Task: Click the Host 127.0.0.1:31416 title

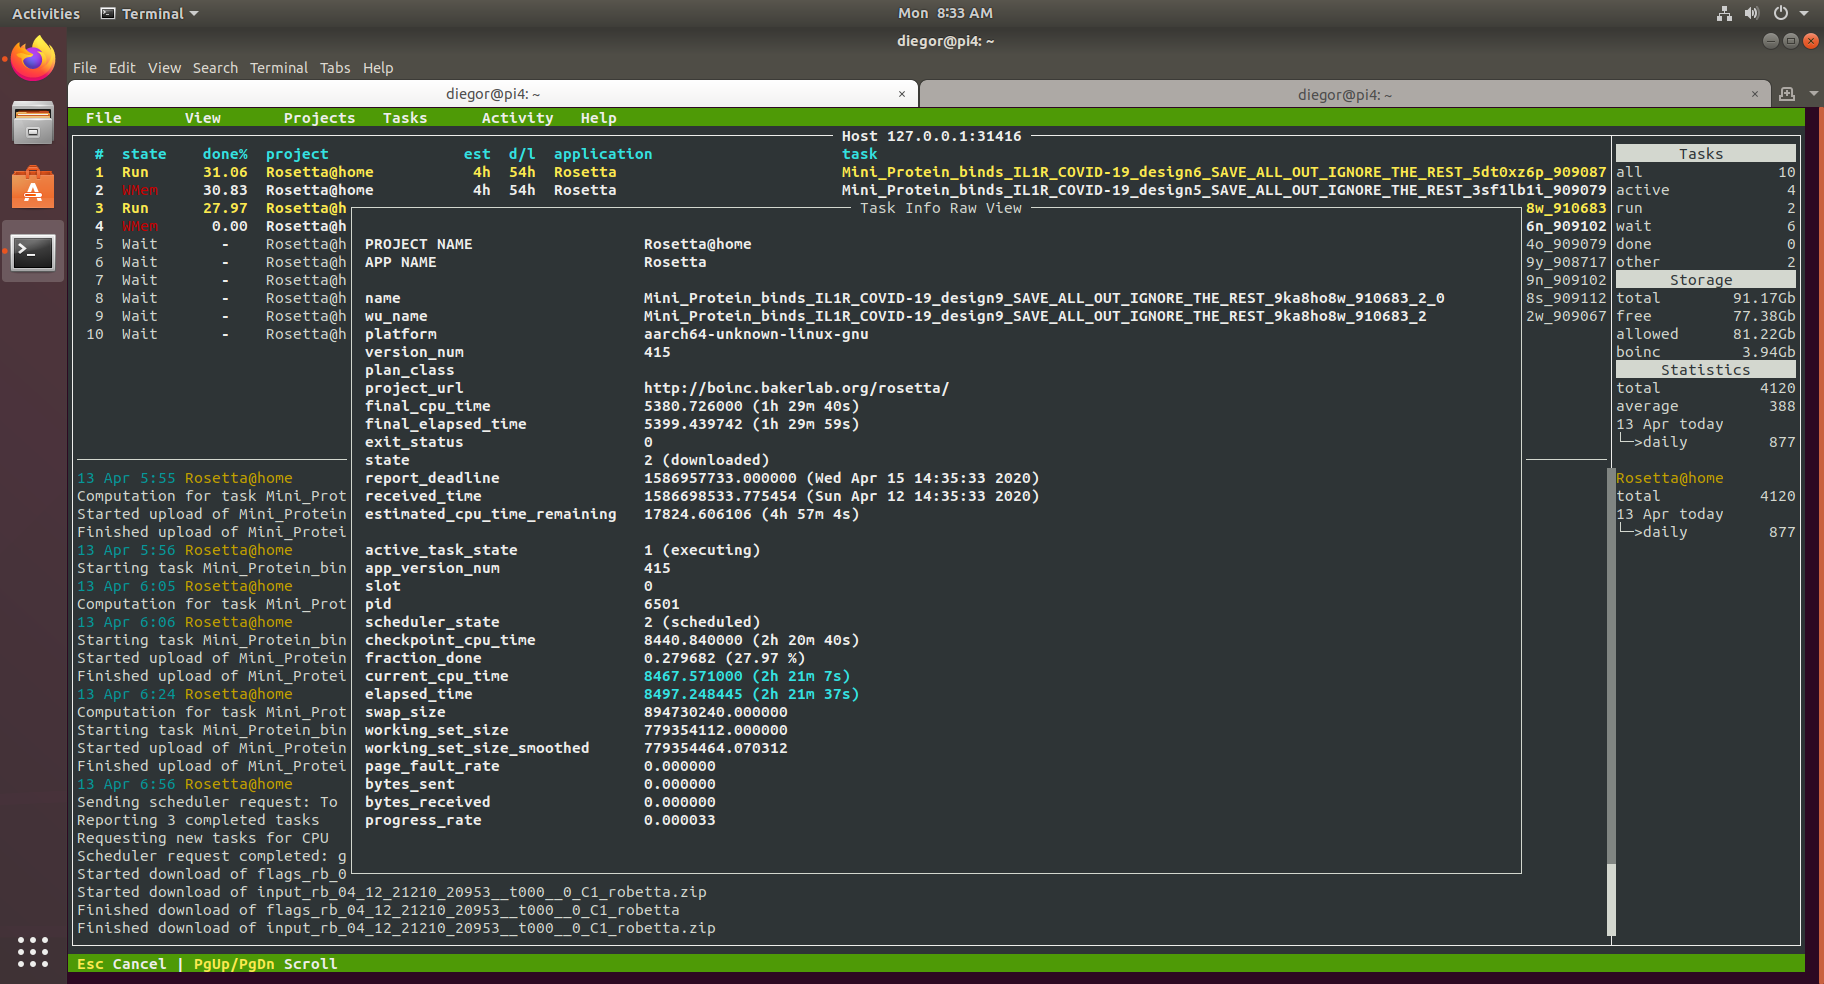Action: tap(931, 136)
